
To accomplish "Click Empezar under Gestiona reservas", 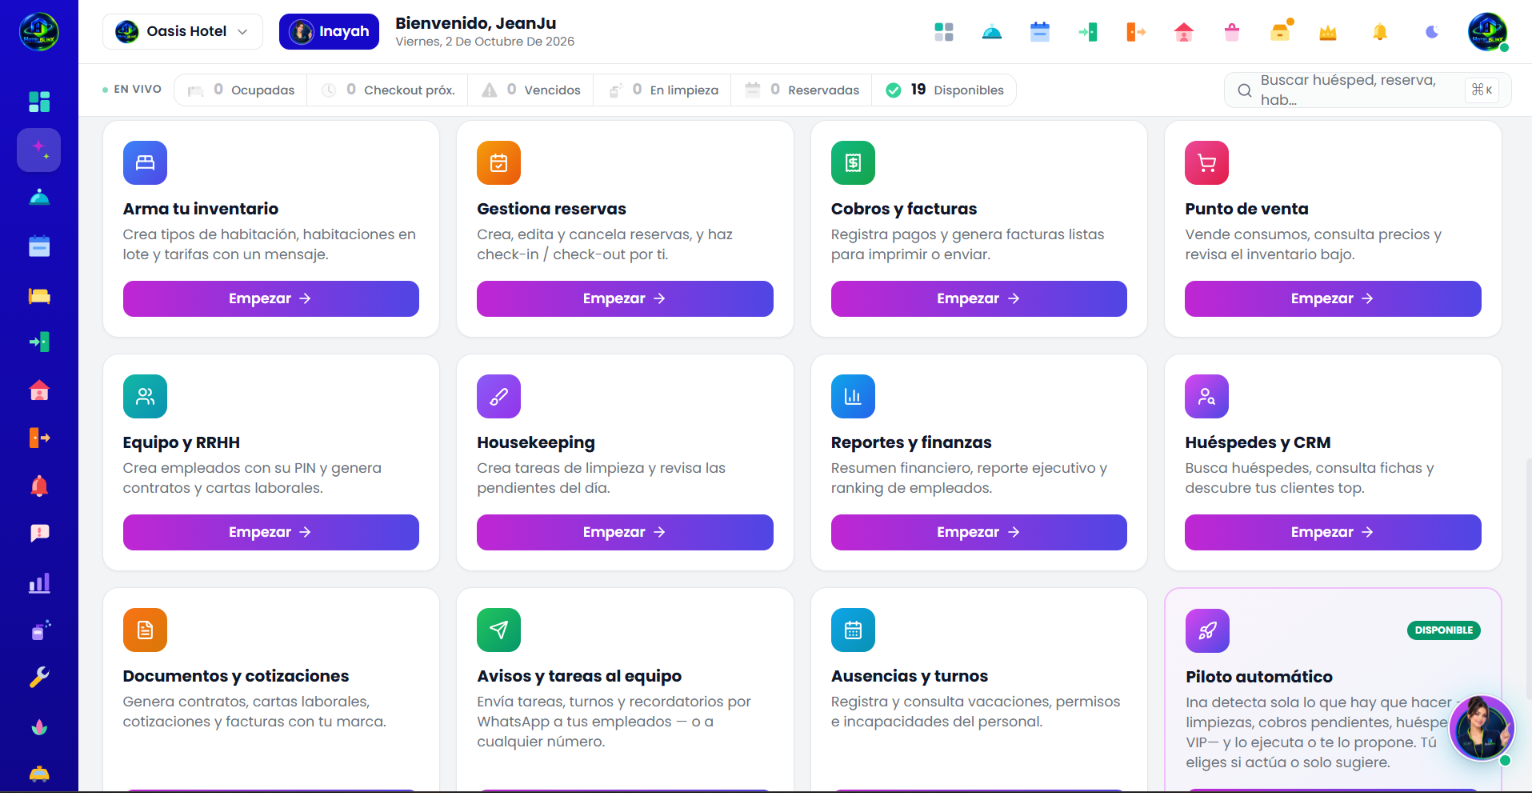I will [x=625, y=299].
